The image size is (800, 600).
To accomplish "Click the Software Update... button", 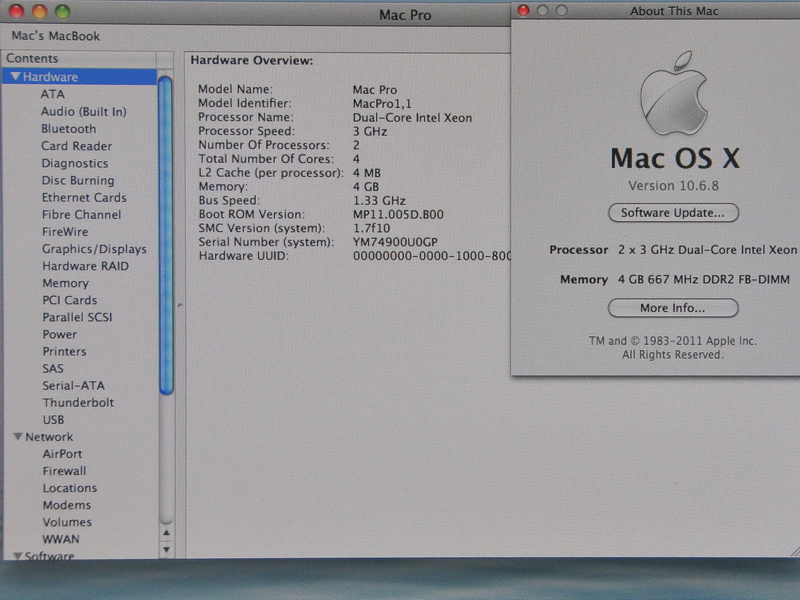I will [x=673, y=213].
